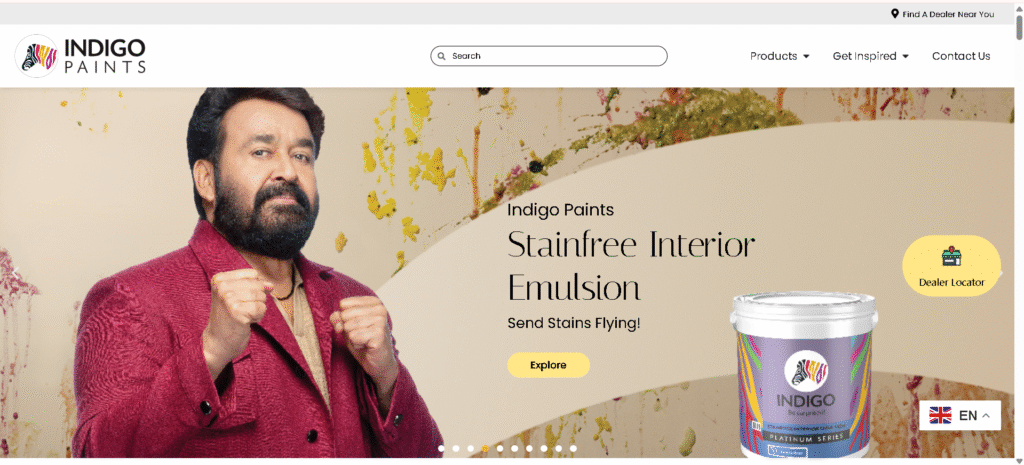Select the second carousel dot

click(x=456, y=449)
